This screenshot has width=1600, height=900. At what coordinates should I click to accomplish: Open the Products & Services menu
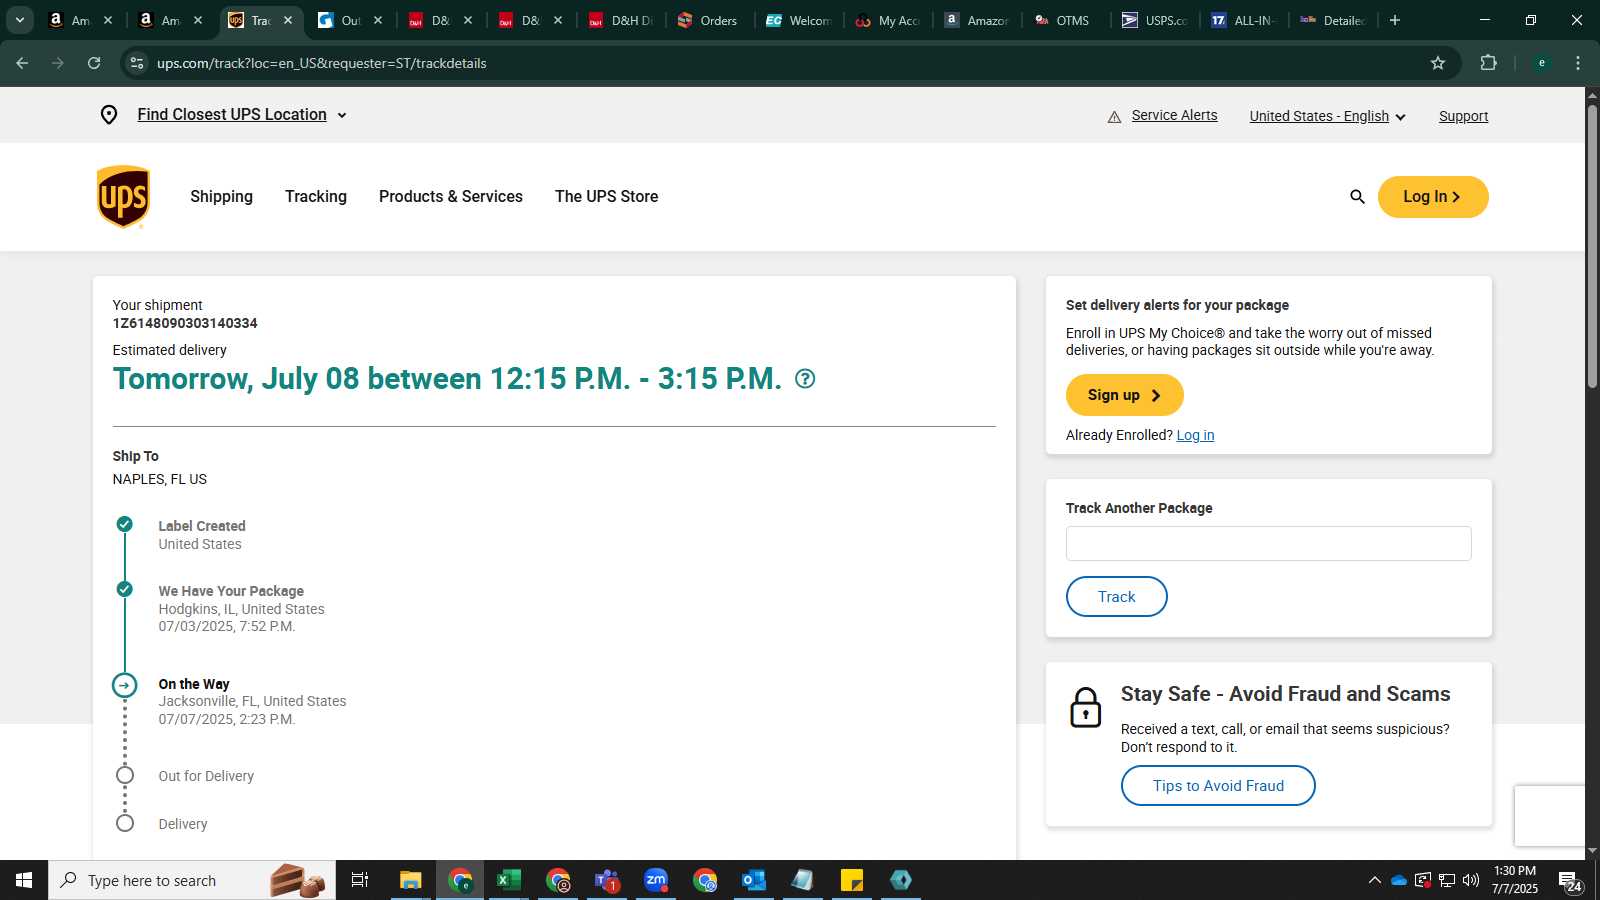(x=451, y=197)
